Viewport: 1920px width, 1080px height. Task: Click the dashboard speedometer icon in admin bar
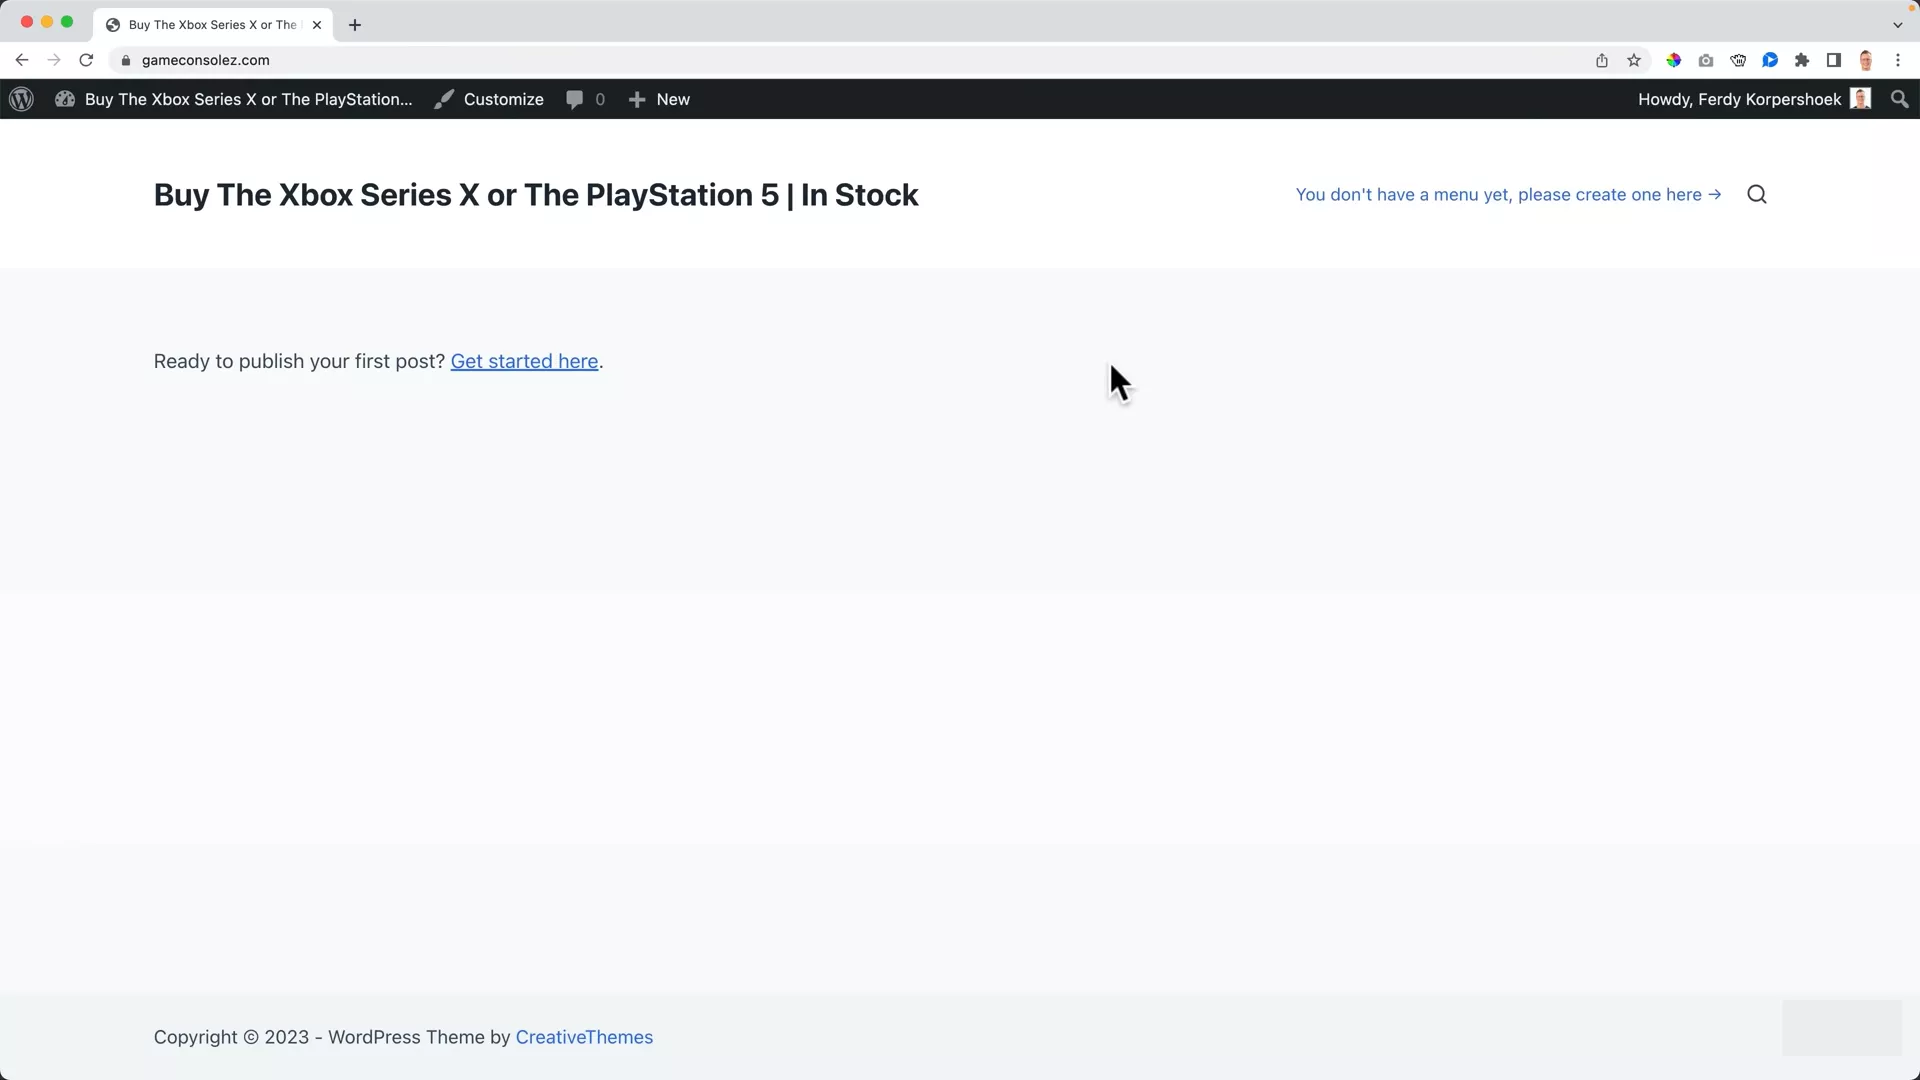64,99
